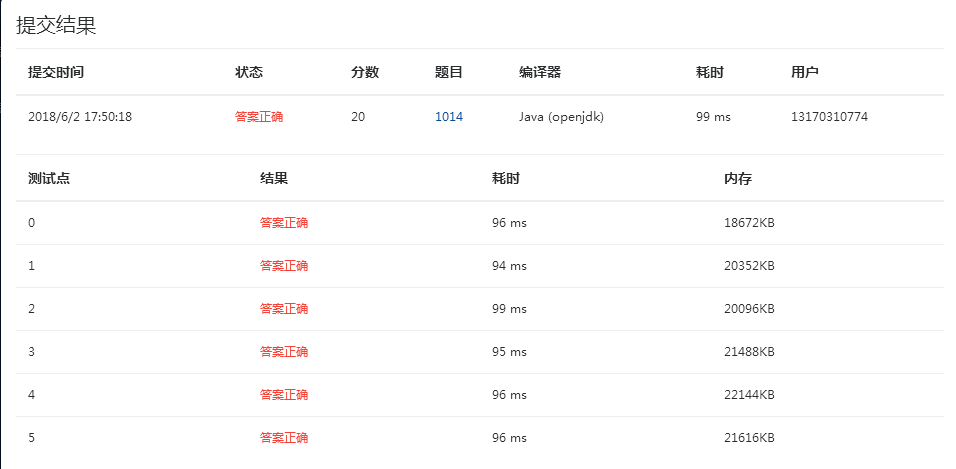Click memory value 20352KB
Viewport: 956px width, 469px height.
(749, 266)
